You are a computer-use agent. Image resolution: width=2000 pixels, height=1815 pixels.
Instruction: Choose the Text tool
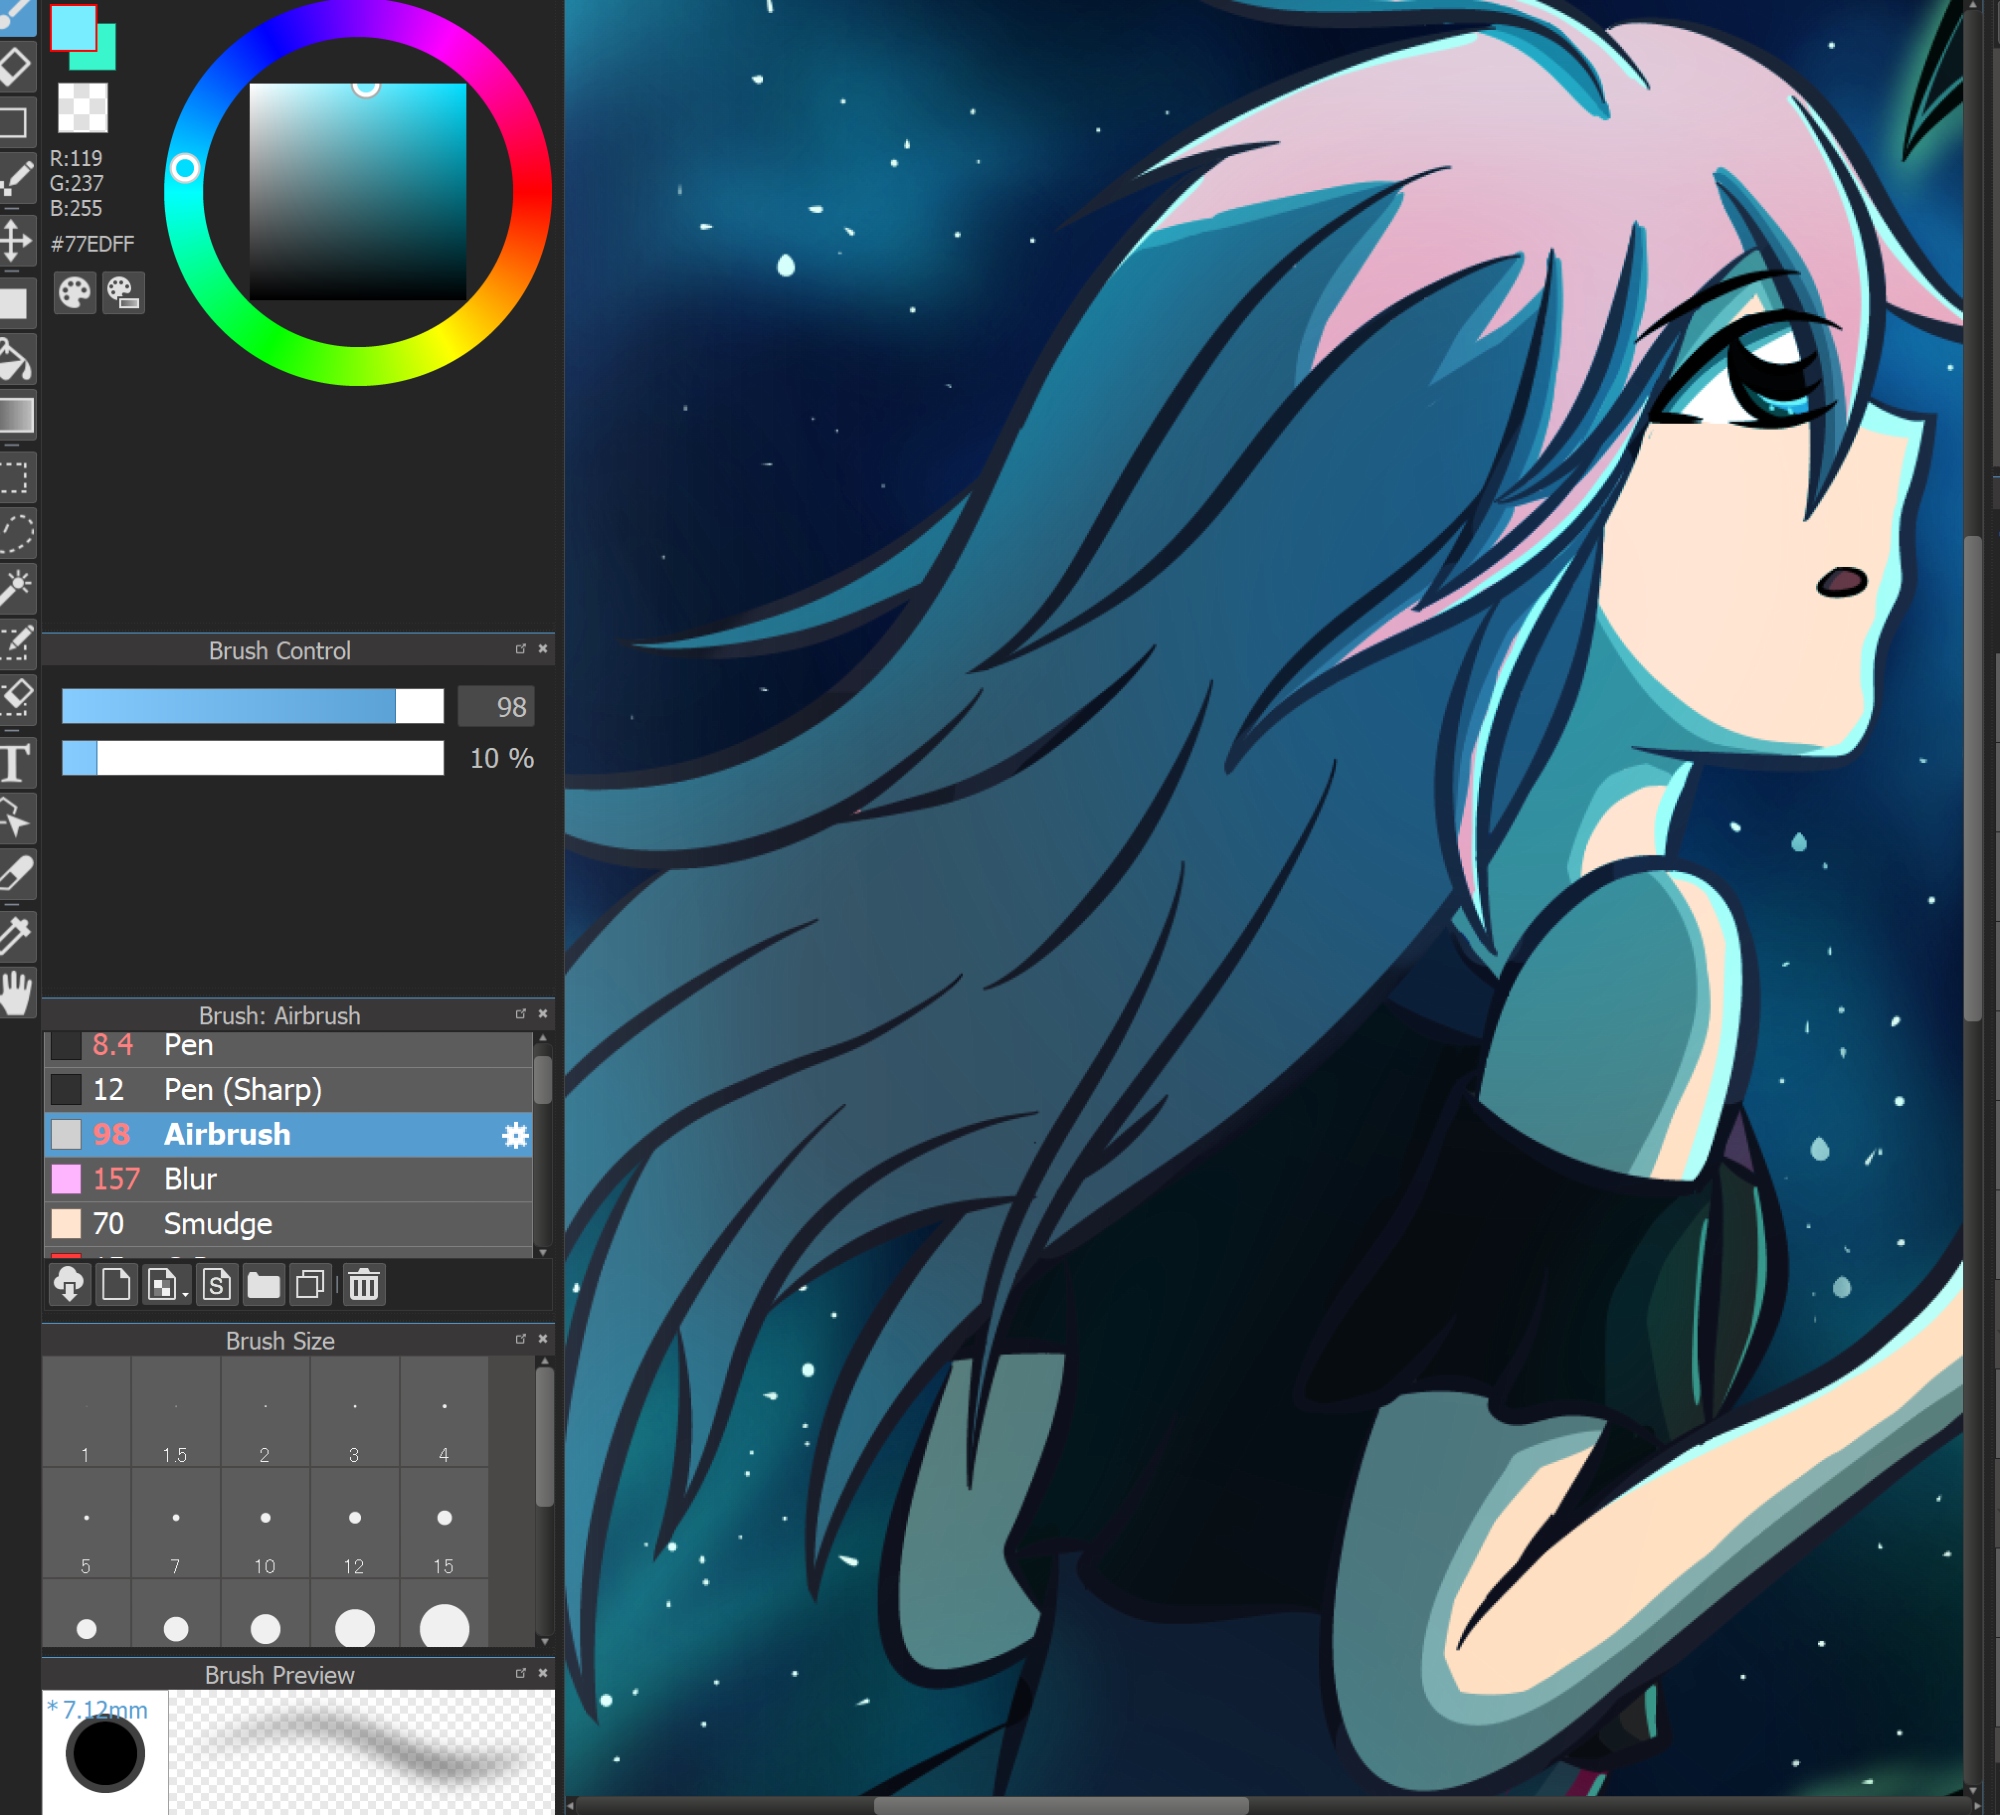[15, 762]
